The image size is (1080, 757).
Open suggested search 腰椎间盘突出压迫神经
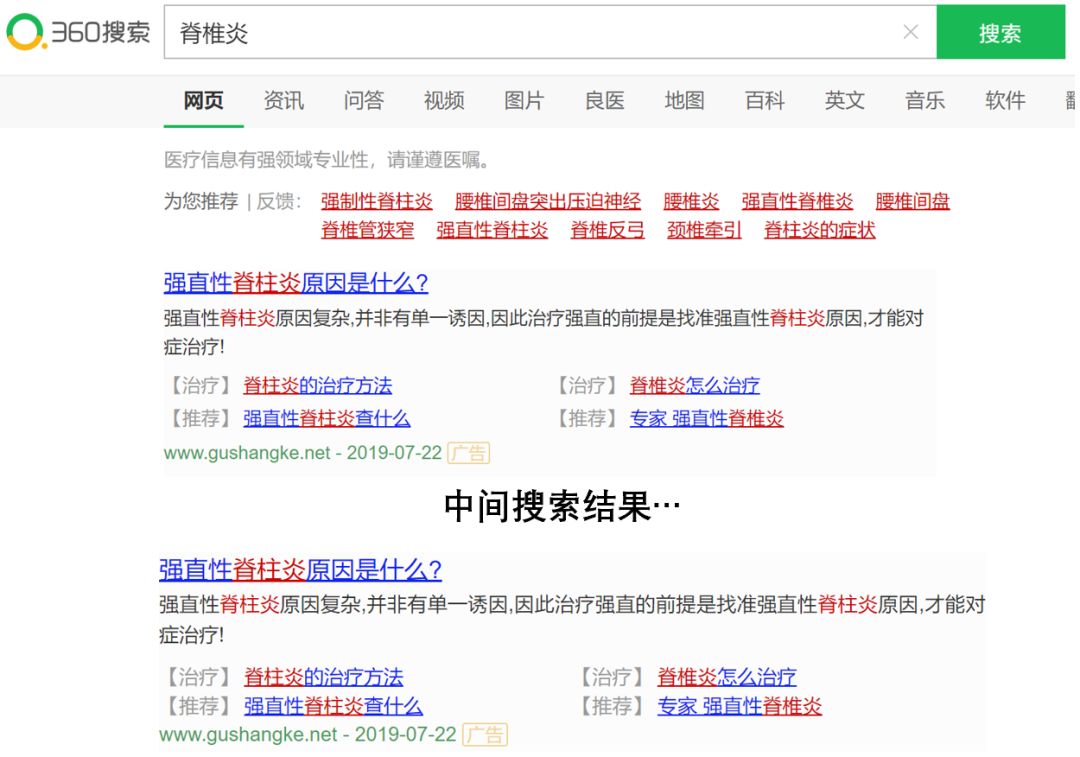(x=547, y=201)
